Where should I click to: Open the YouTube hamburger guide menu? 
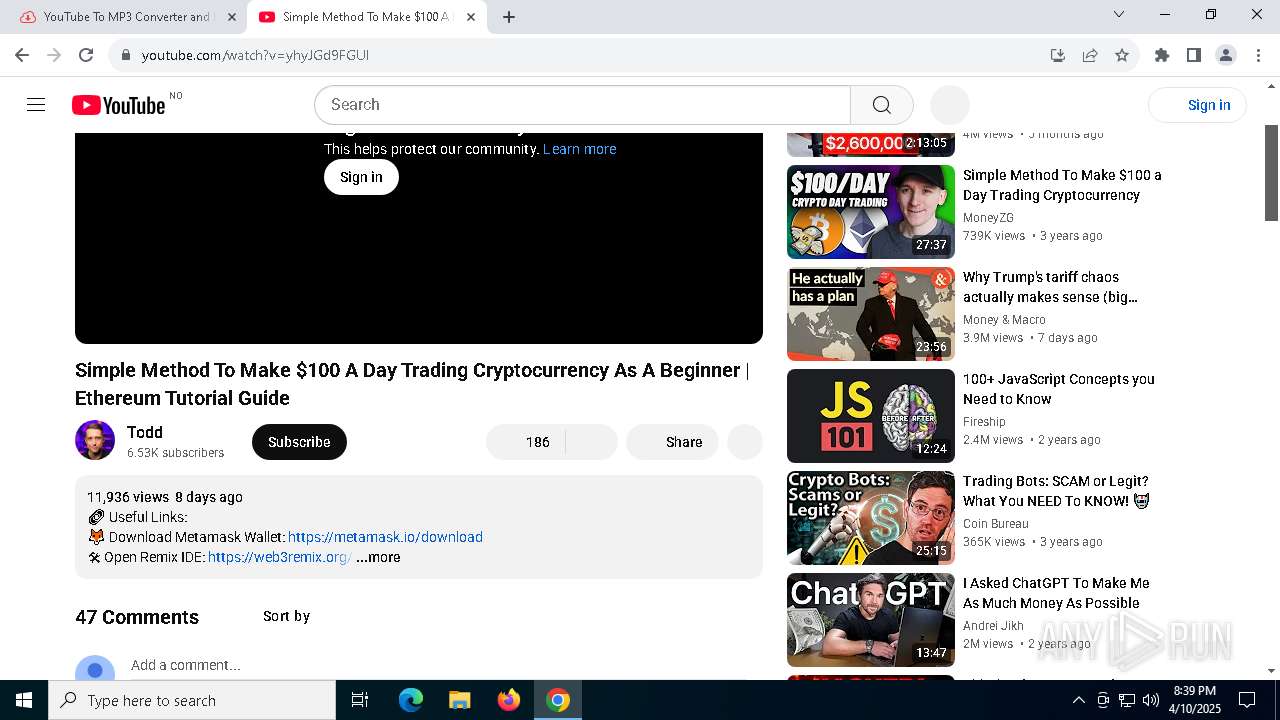pos(36,105)
